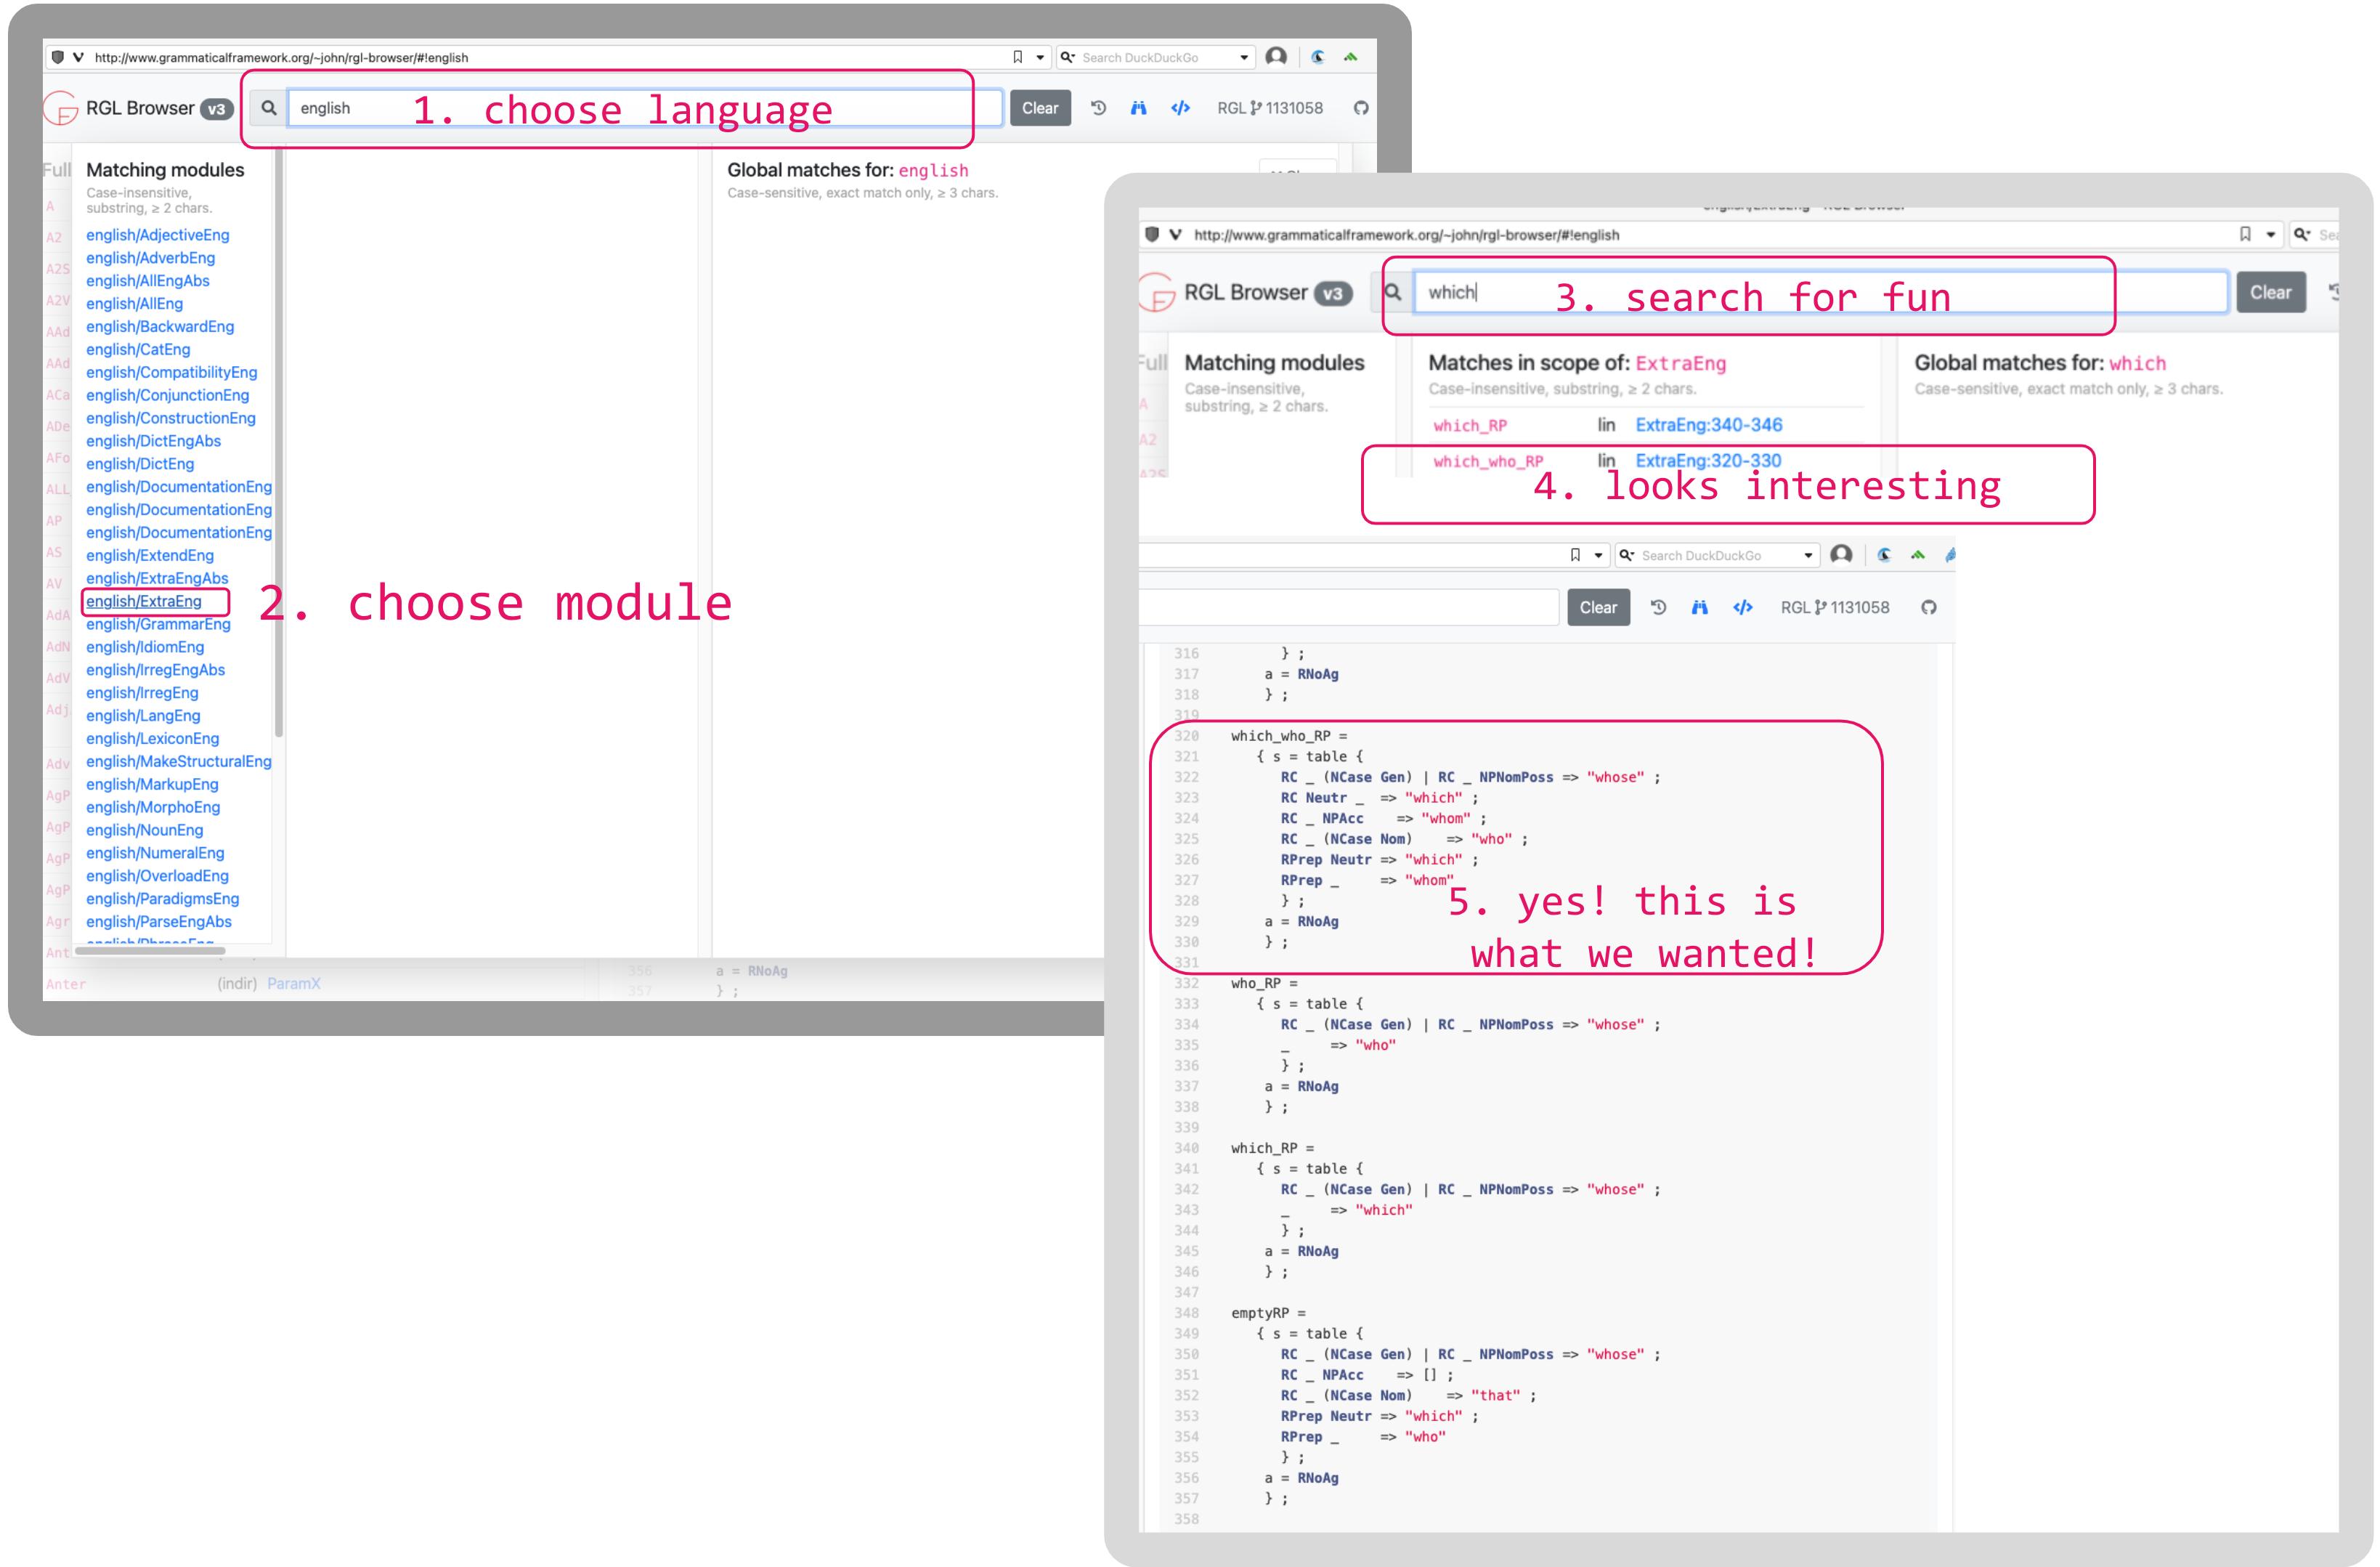Image resolution: width=2380 pixels, height=1567 pixels.
Task: Open the DuckDuckGo search dropdown above the 'english' search
Action: coord(1244,57)
